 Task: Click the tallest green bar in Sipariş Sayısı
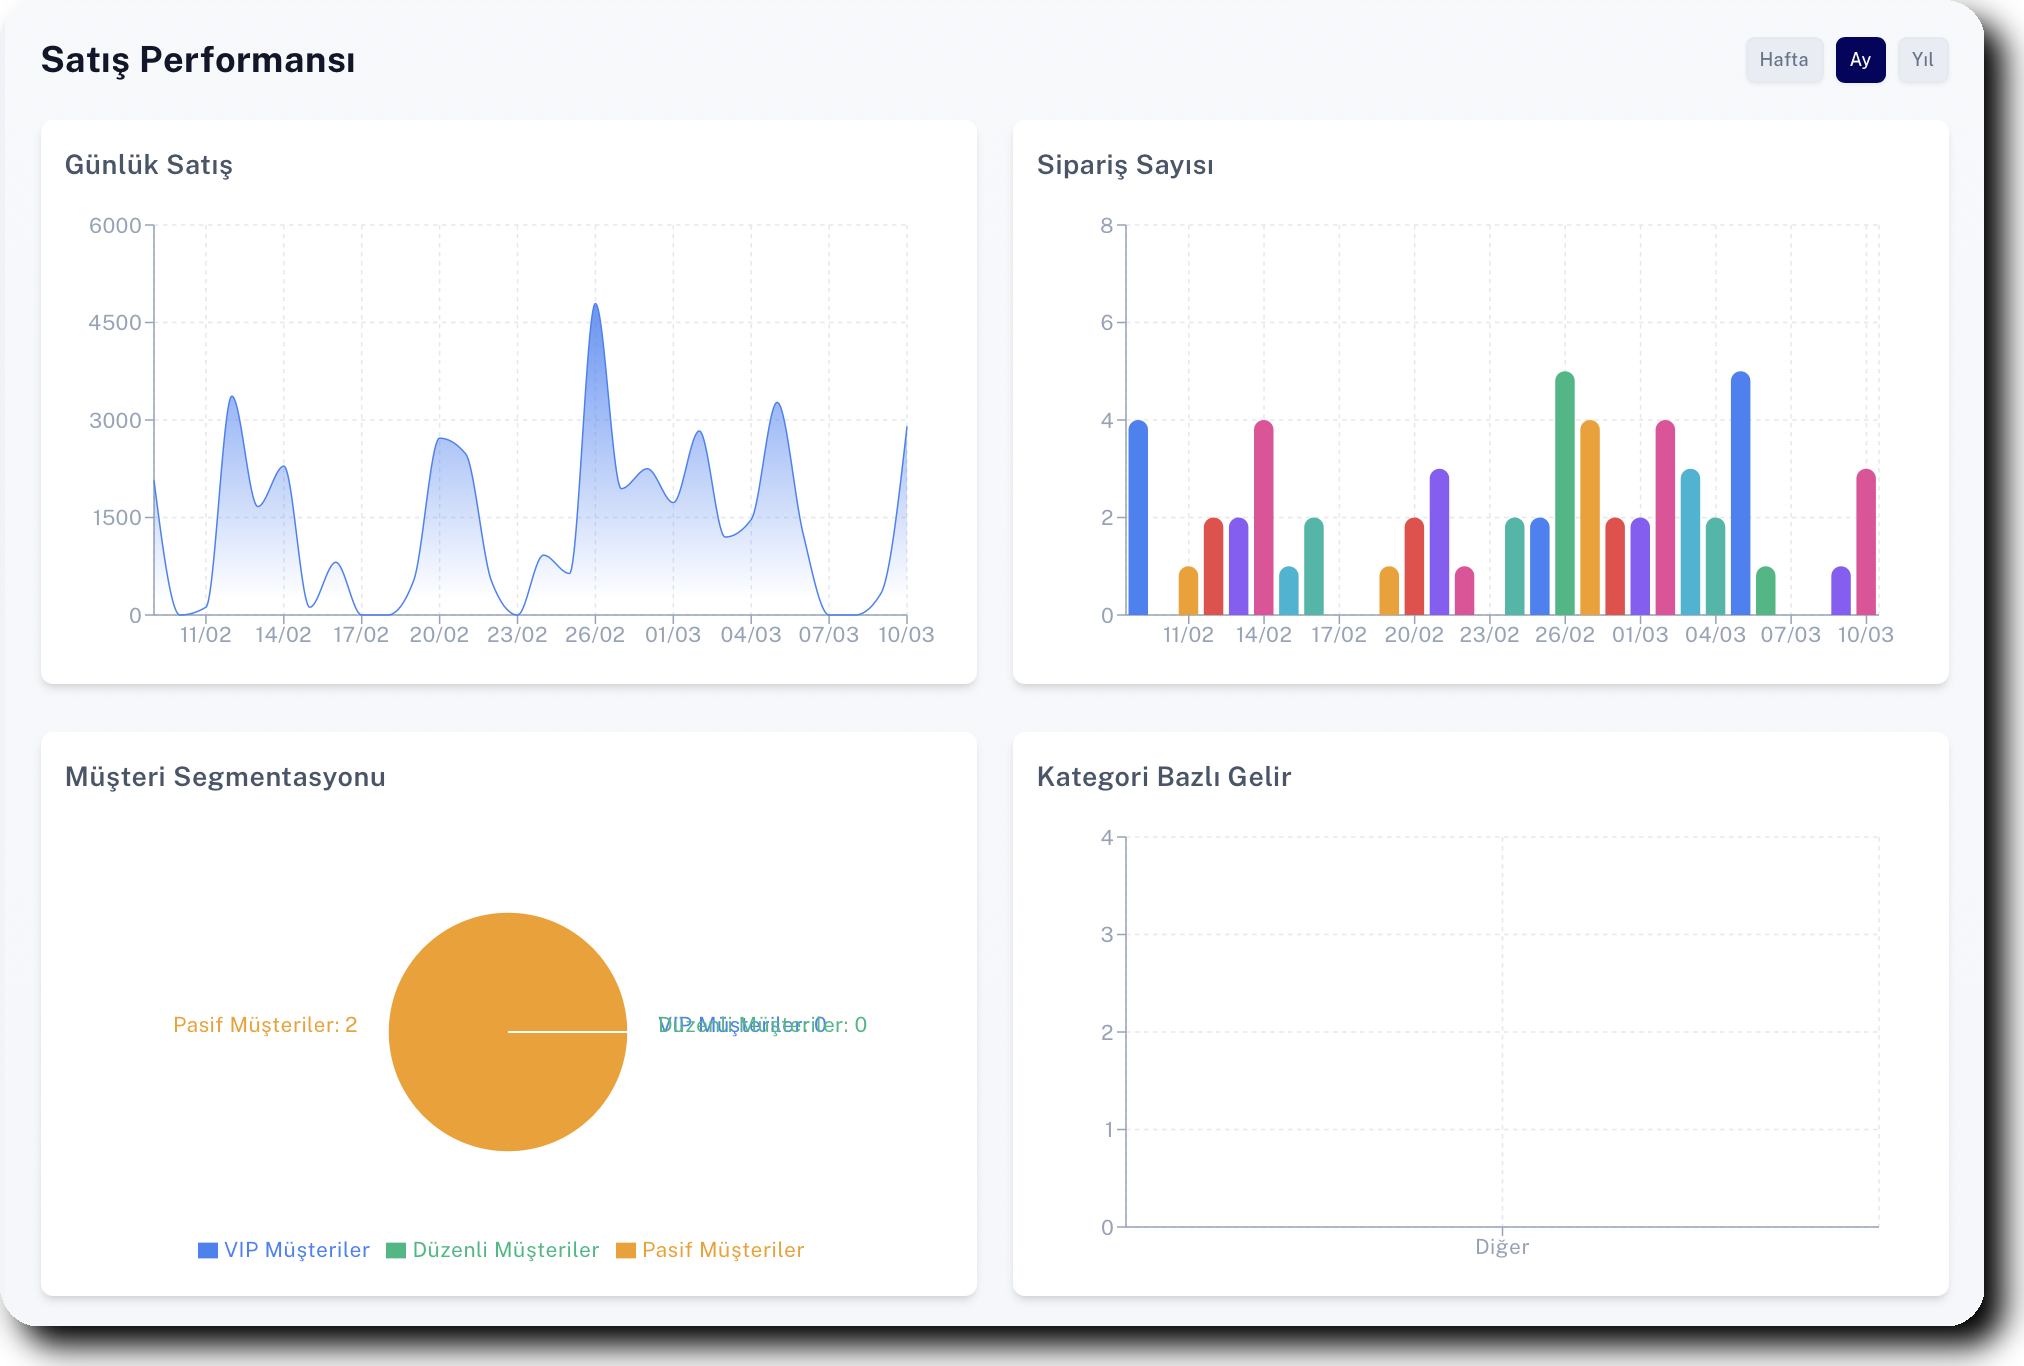point(1564,495)
